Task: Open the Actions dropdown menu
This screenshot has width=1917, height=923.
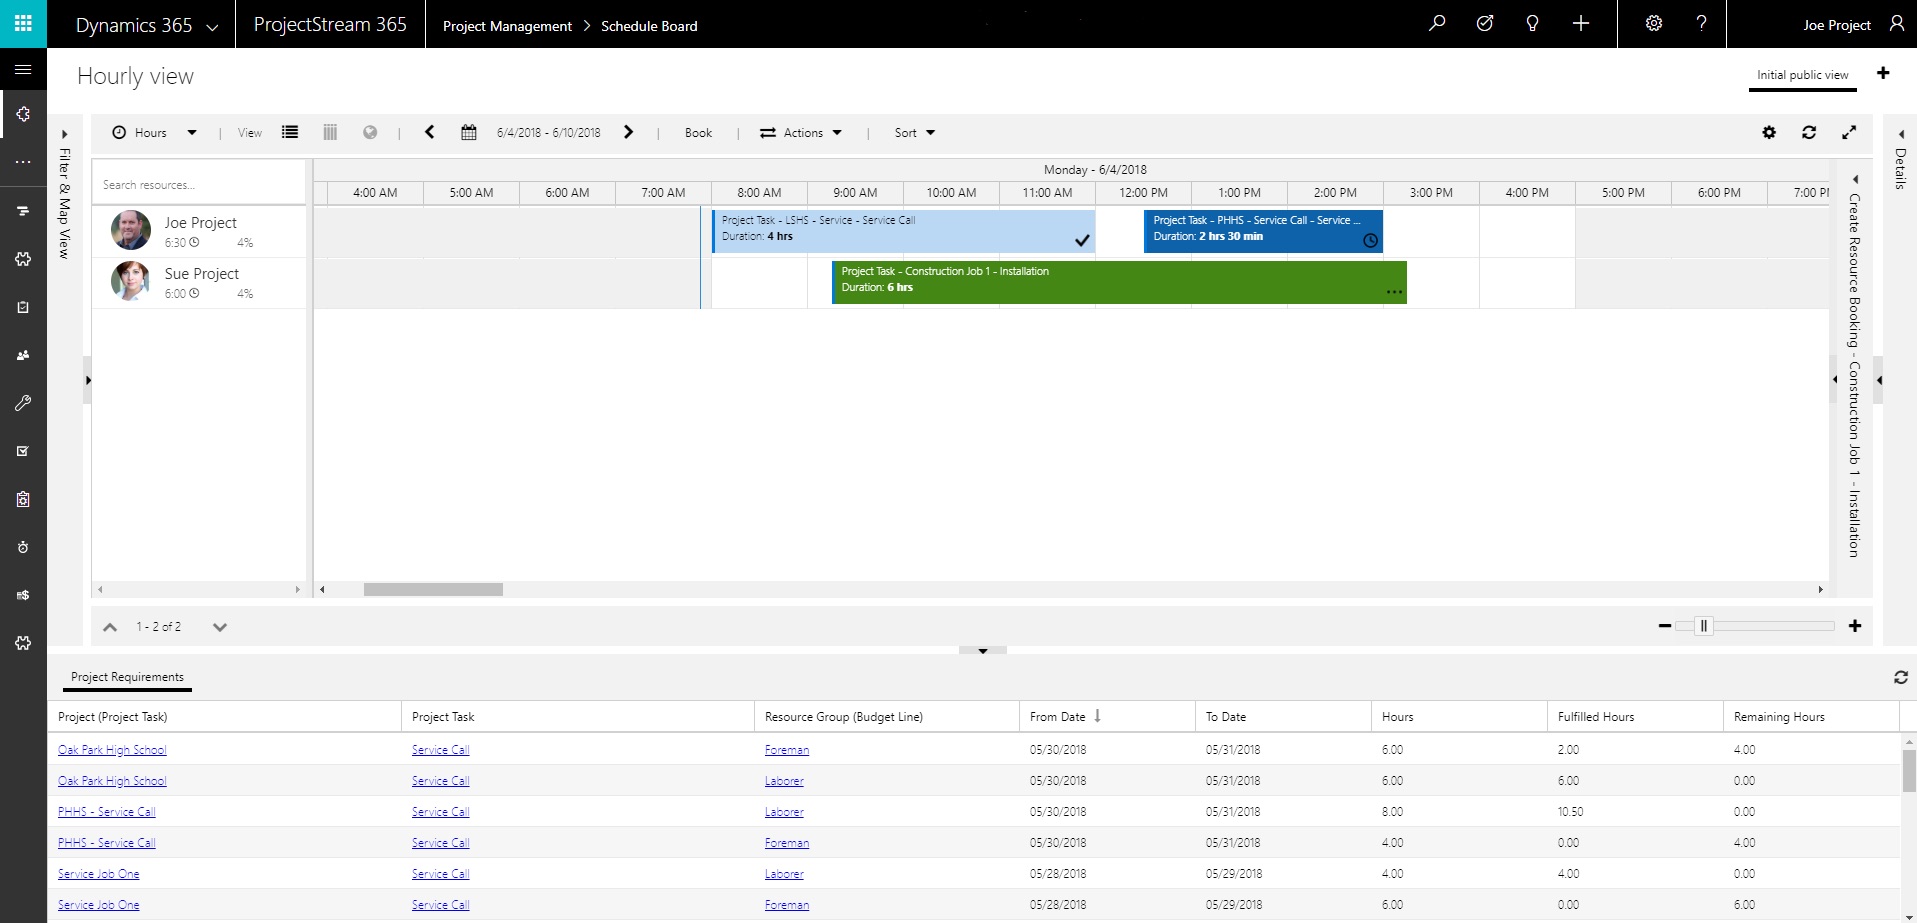Action: 801,133
